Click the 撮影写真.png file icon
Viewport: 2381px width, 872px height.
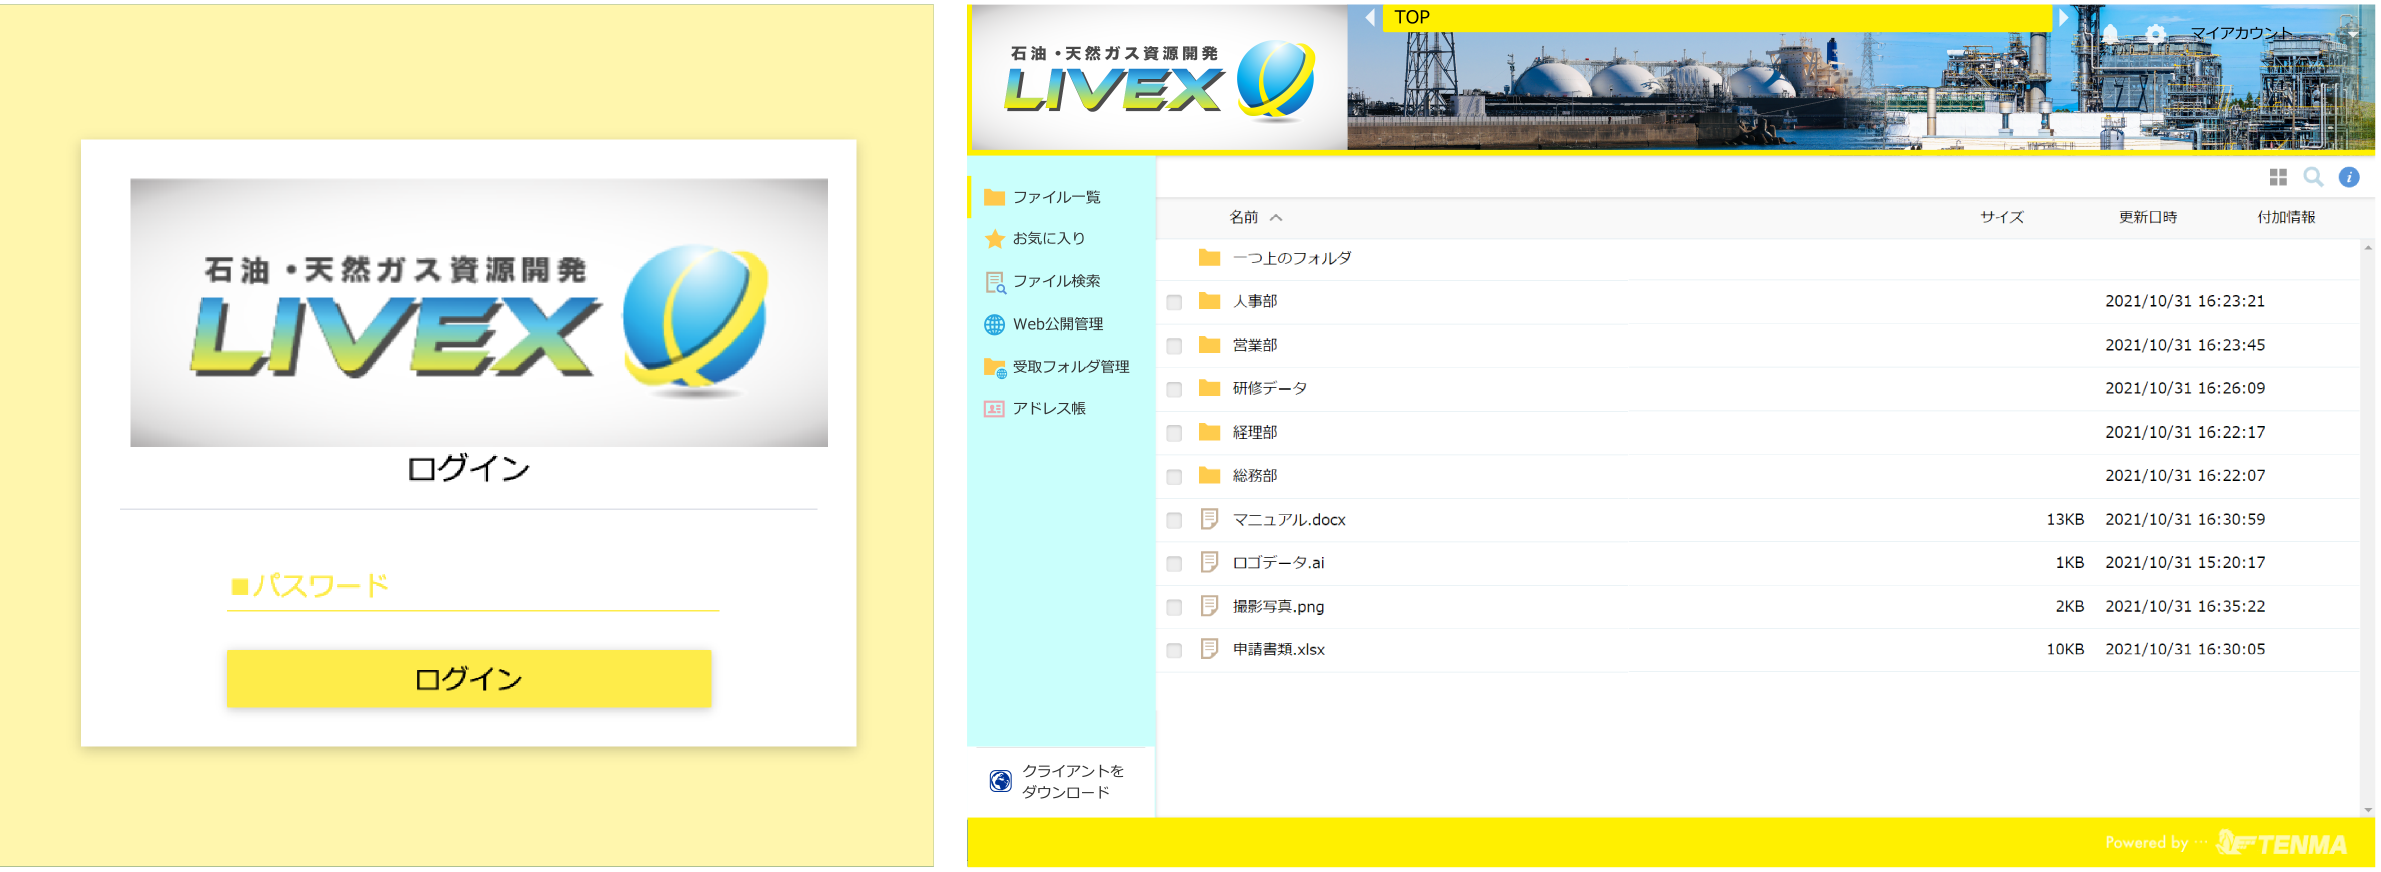[1209, 605]
